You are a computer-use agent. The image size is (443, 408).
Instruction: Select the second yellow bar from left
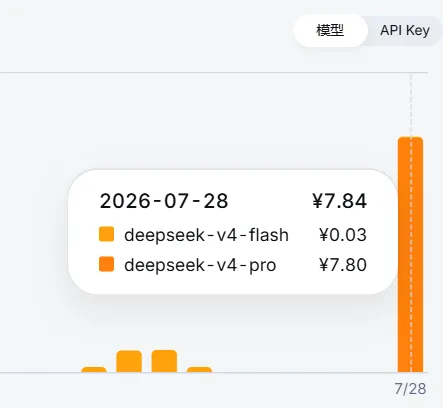(129, 361)
